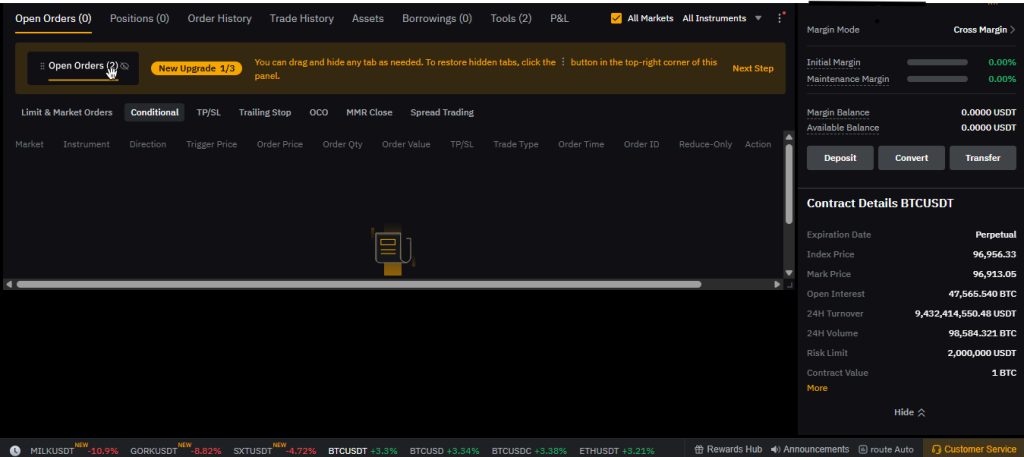The height and width of the screenshot is (457, 1024).
Task: Click the Order Qty column header
Action: (342, 144)
